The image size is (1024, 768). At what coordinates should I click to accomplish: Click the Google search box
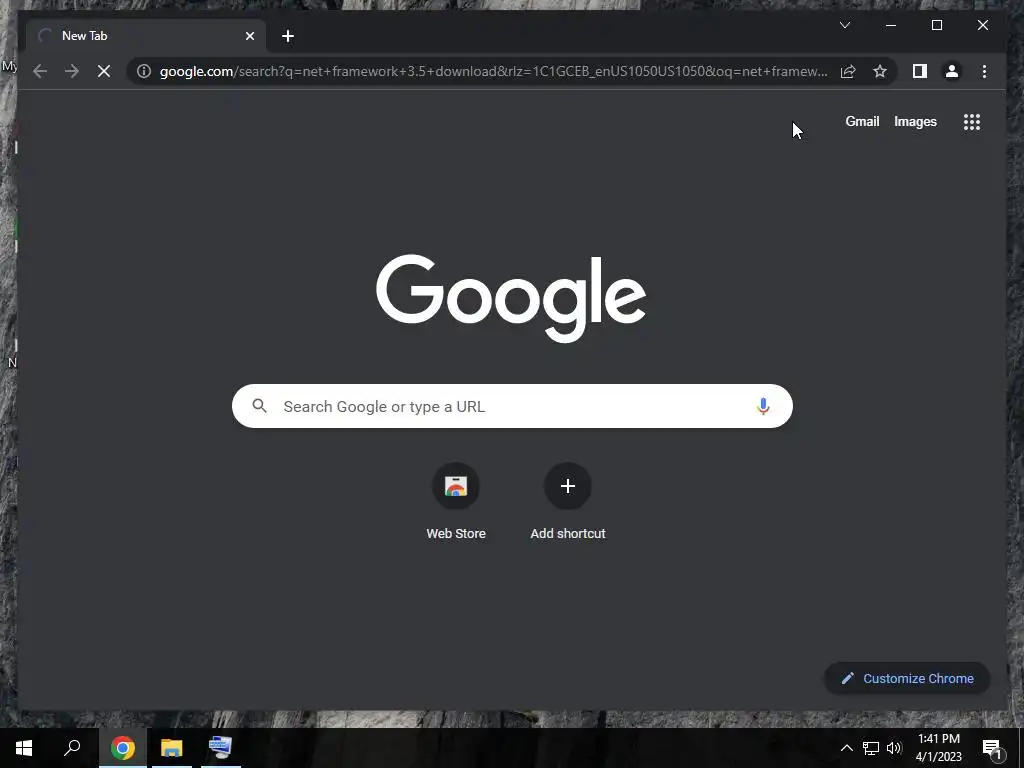(x=512, y=406)
